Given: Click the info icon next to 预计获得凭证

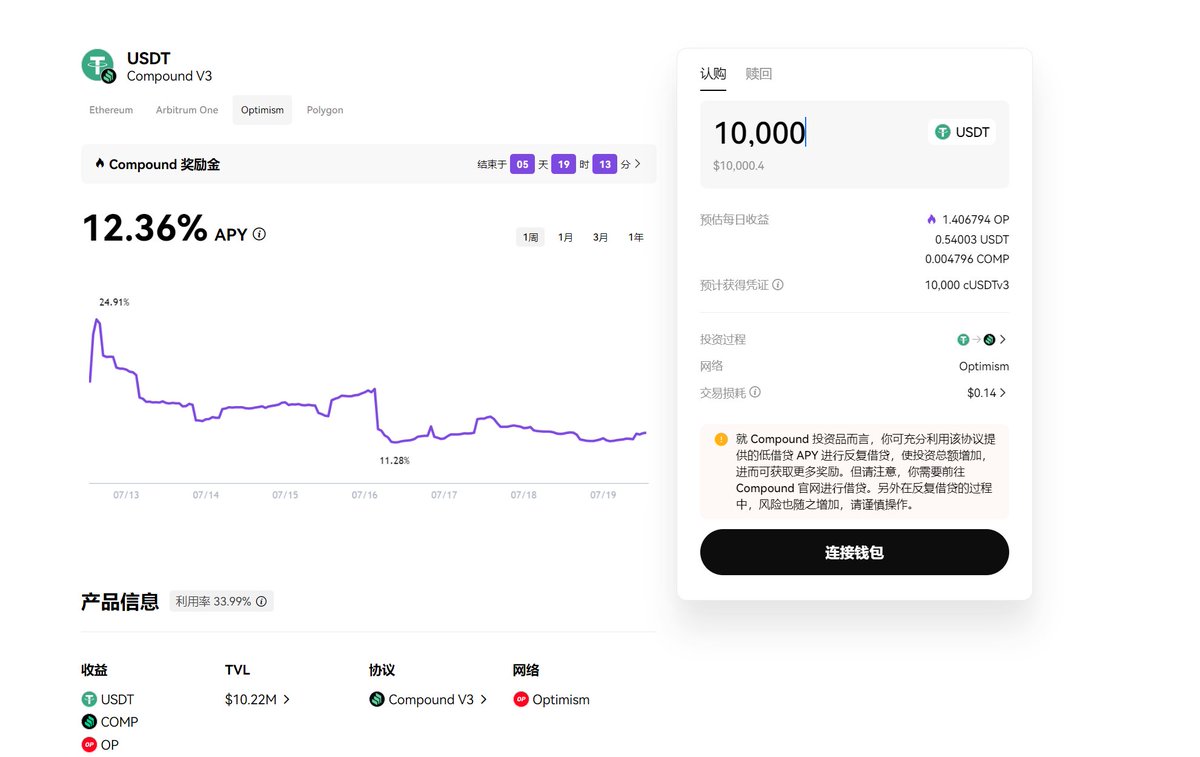Looking at the screenshot, I should coord(778,285).
